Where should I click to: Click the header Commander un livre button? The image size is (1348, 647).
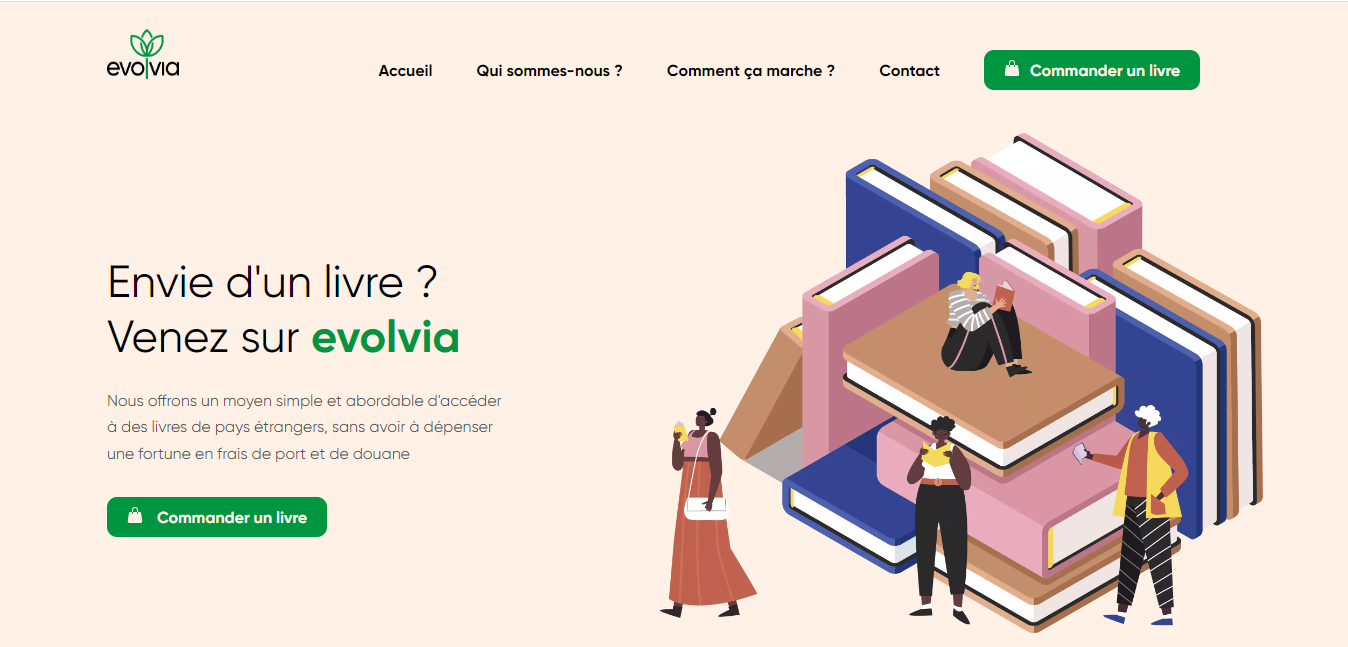click(1091, 70)
